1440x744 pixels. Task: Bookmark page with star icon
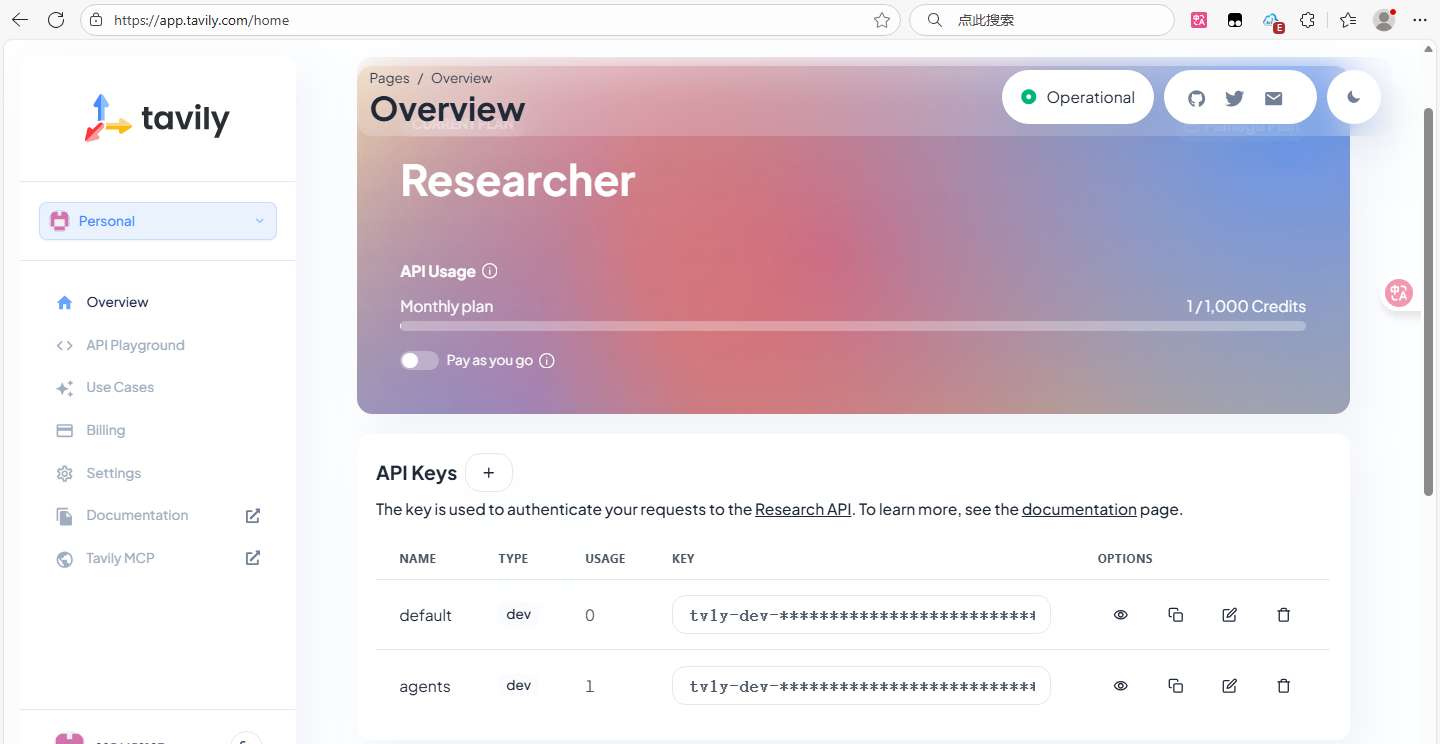881,20
